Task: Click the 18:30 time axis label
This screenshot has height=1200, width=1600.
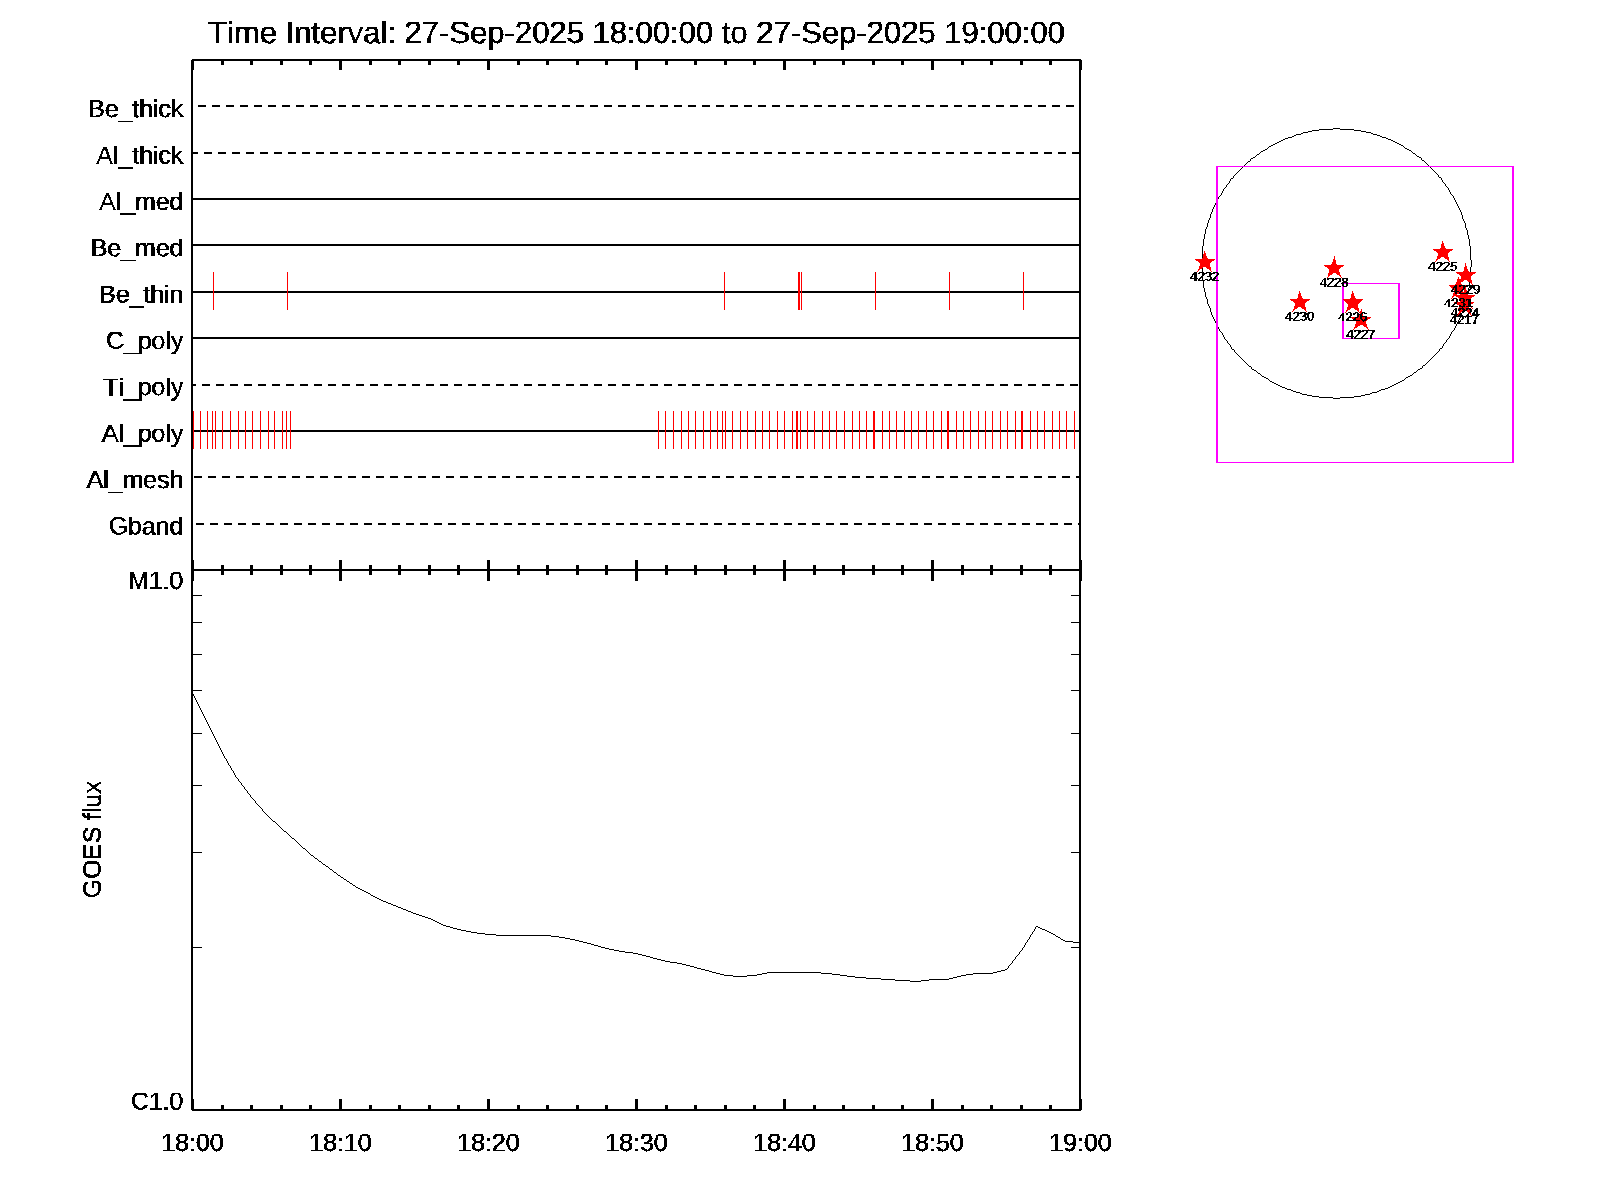Action: pyautogui.click(x=636, y=1143)
